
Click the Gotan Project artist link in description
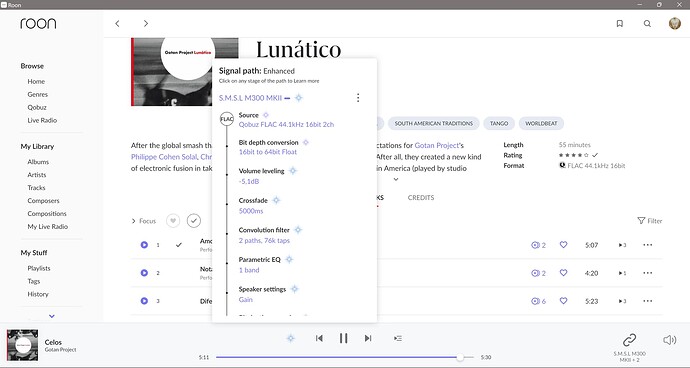pyautogui.click(x=437, y=145)
